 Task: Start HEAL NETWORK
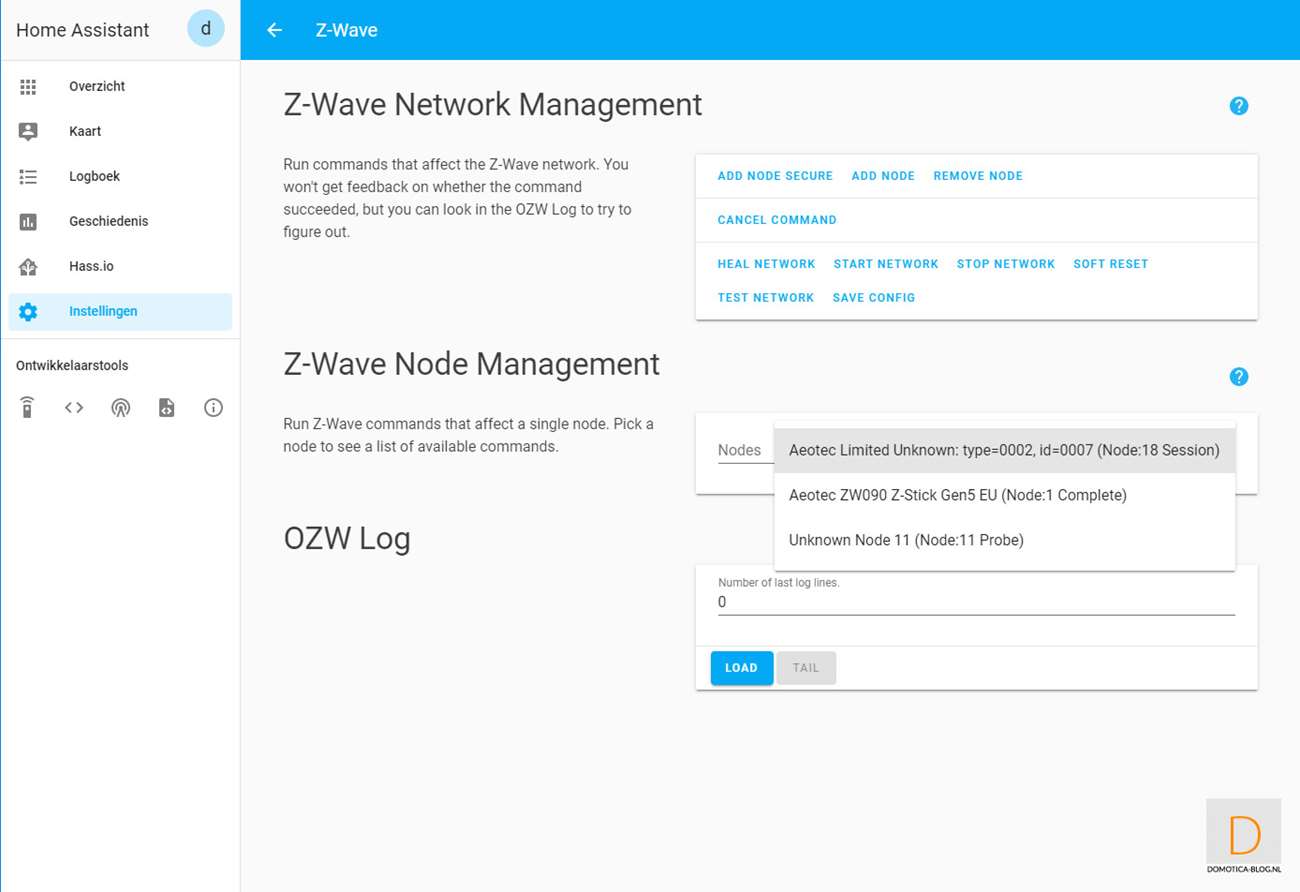tap(767, 264)
